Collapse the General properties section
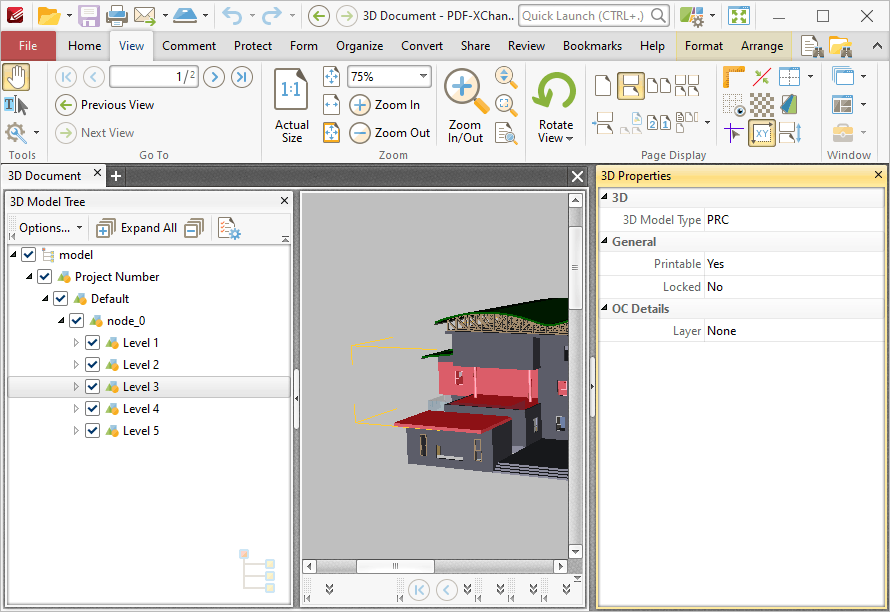 pos(604,241)
